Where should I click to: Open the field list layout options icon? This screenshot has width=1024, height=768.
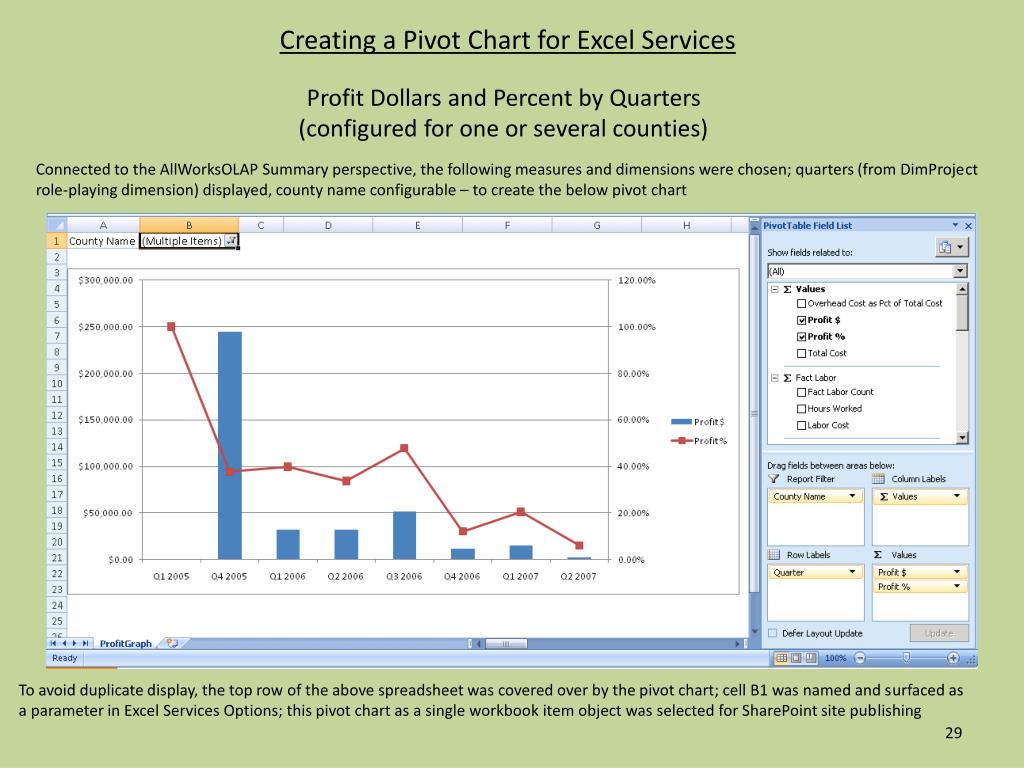[952, 248]
